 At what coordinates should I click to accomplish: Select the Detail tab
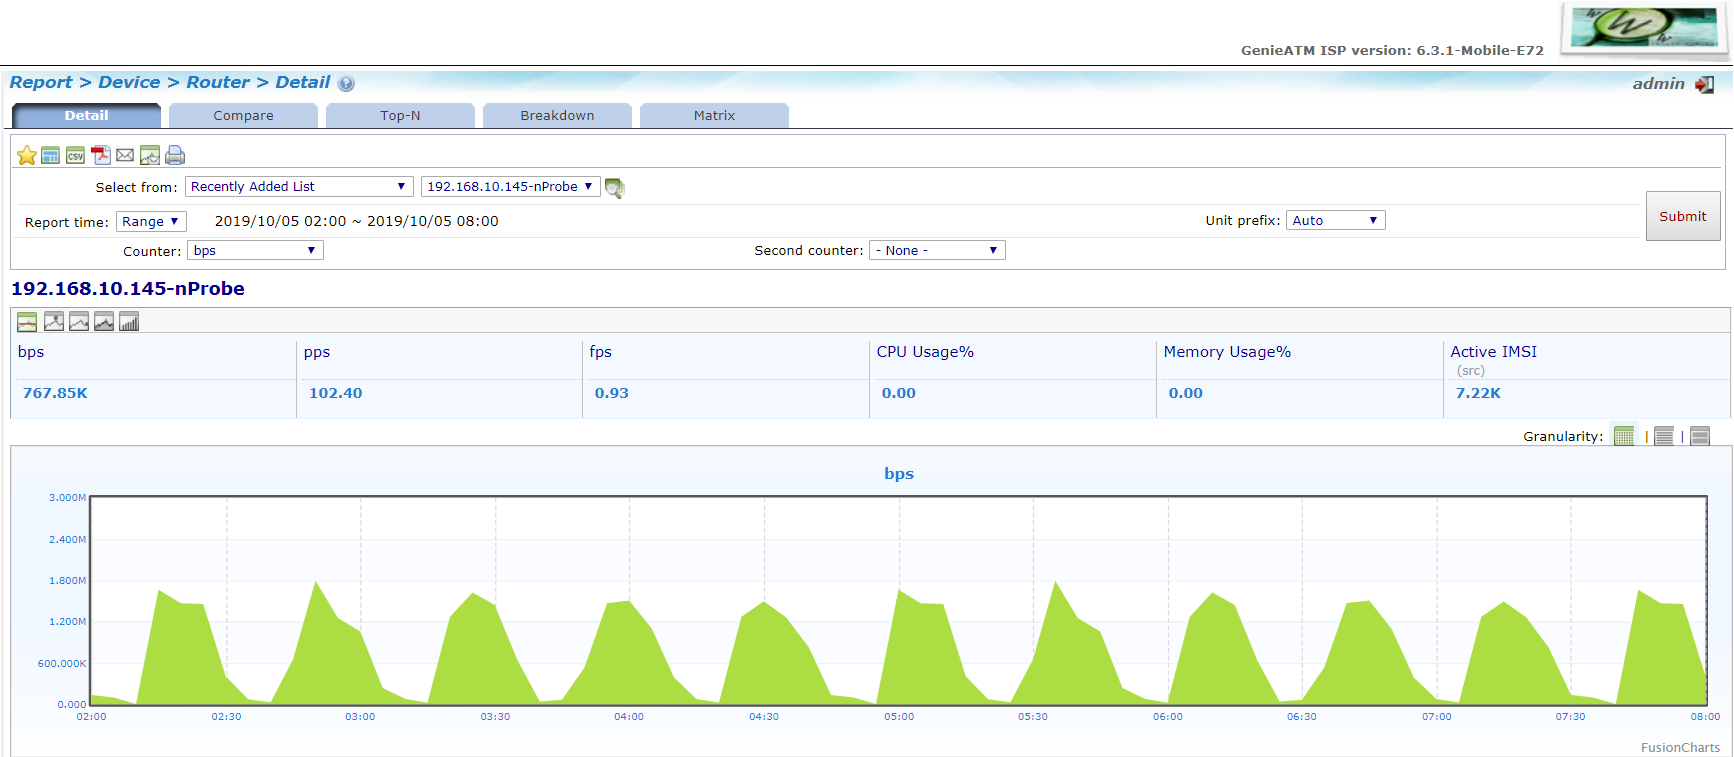(x=86, y=116)
